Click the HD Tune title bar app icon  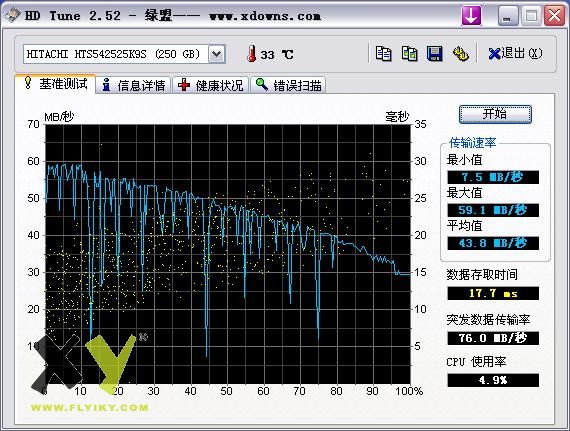point(13,15)
